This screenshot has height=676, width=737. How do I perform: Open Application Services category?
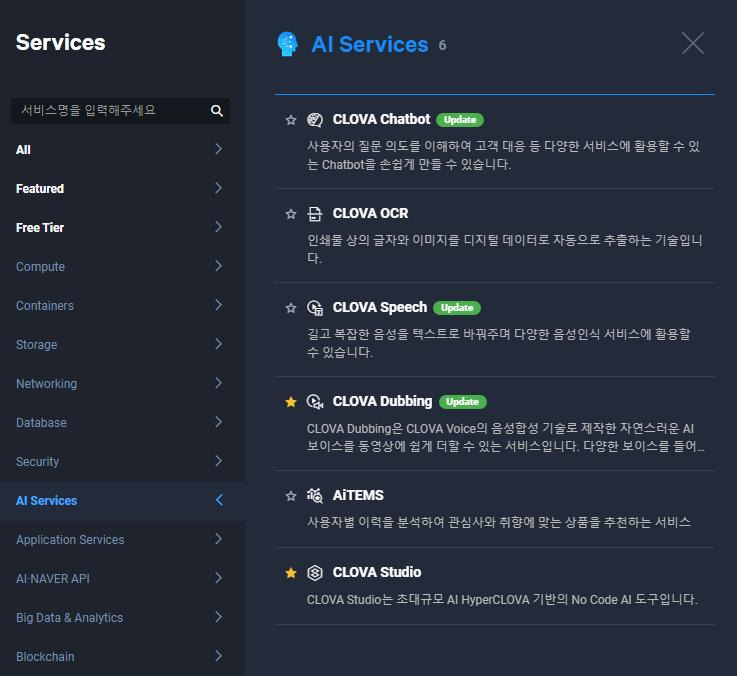coord(70,540)
